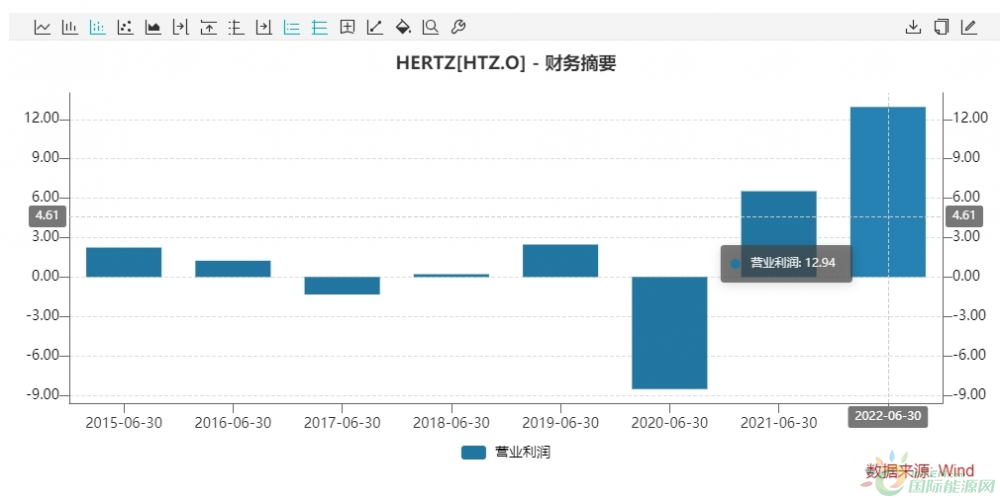Click the copy chart icon
This screenshot has width=1000, height=501.
(x=941, y=27)
